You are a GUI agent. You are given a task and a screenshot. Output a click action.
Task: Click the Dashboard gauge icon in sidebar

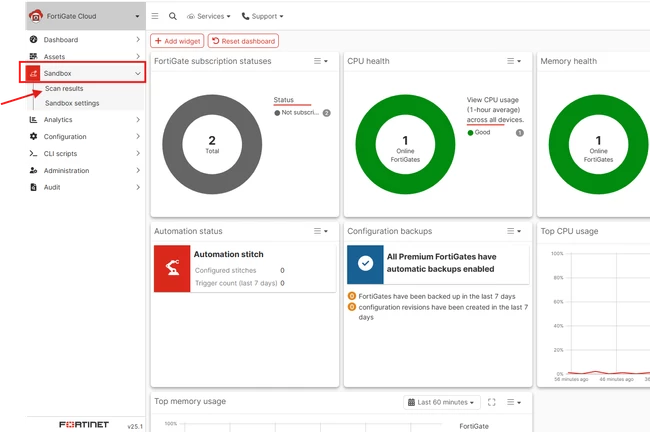pos(34,39)
